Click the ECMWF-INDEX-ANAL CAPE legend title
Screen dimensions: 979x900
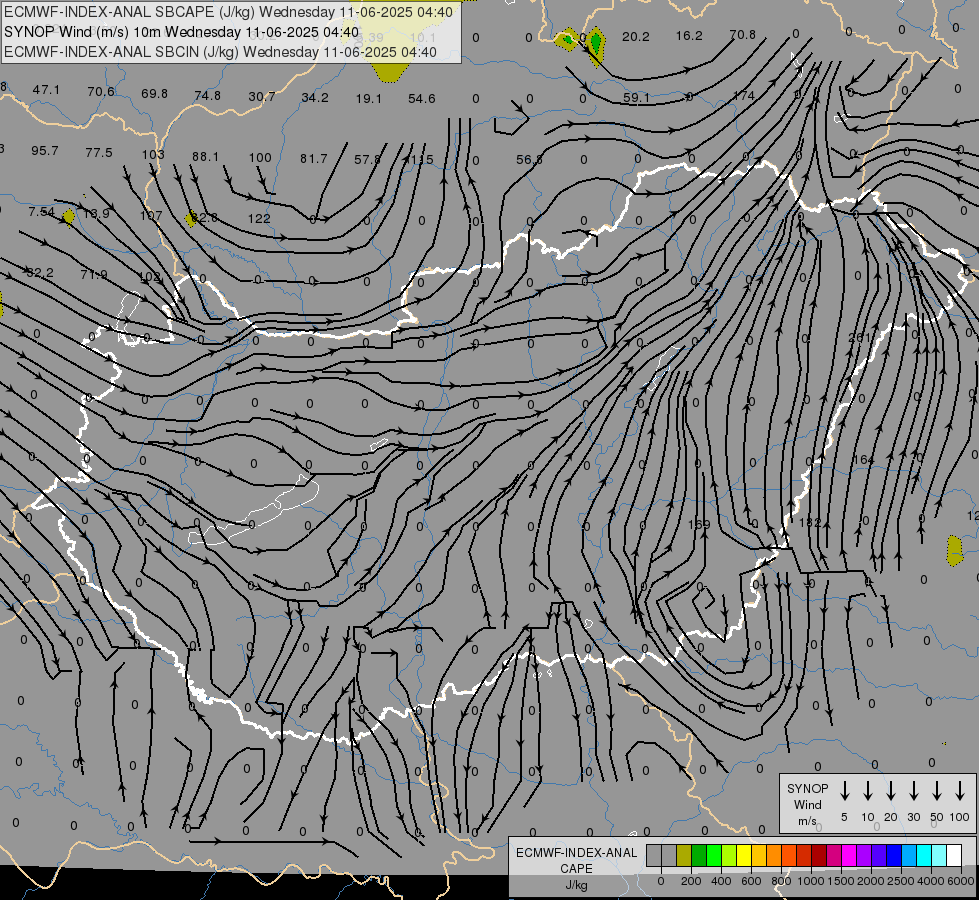576,860
